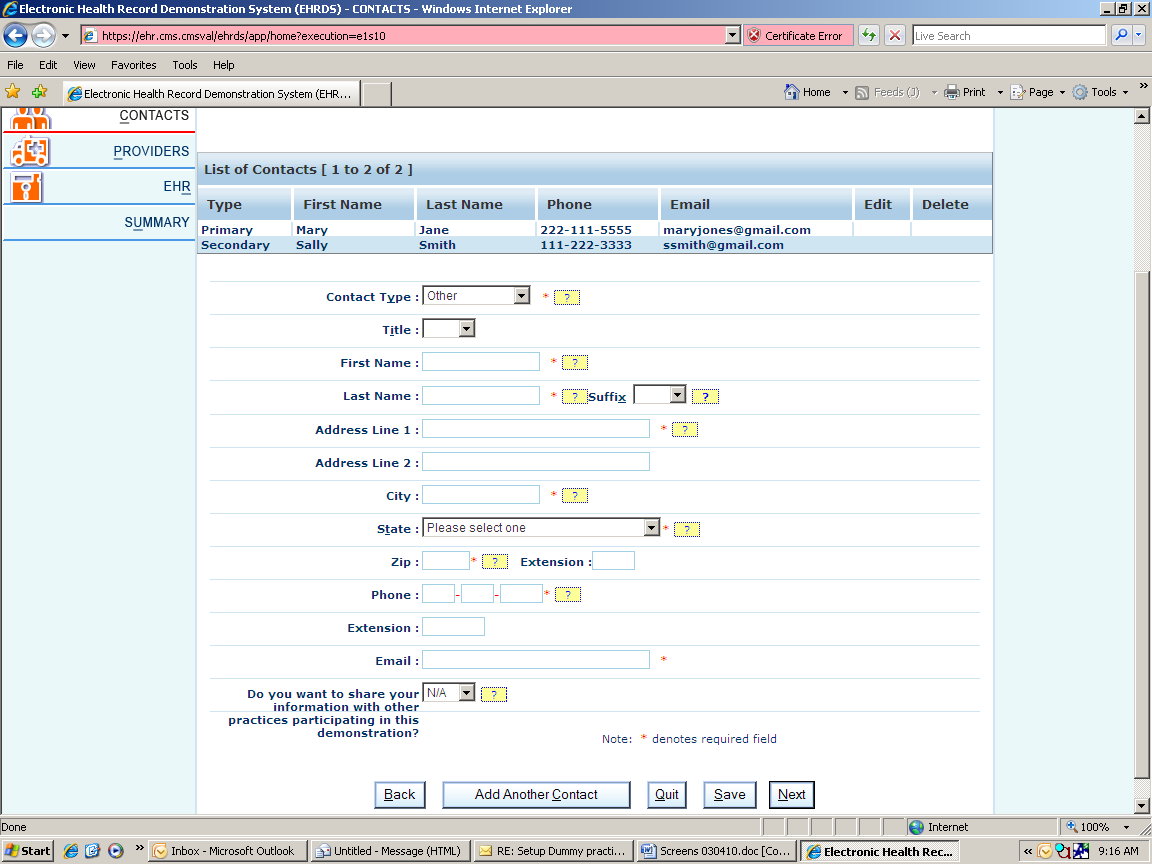Screen dimensions: 1152x864
Task: Open the Title dropdown
Action: (x=449, y=328)
